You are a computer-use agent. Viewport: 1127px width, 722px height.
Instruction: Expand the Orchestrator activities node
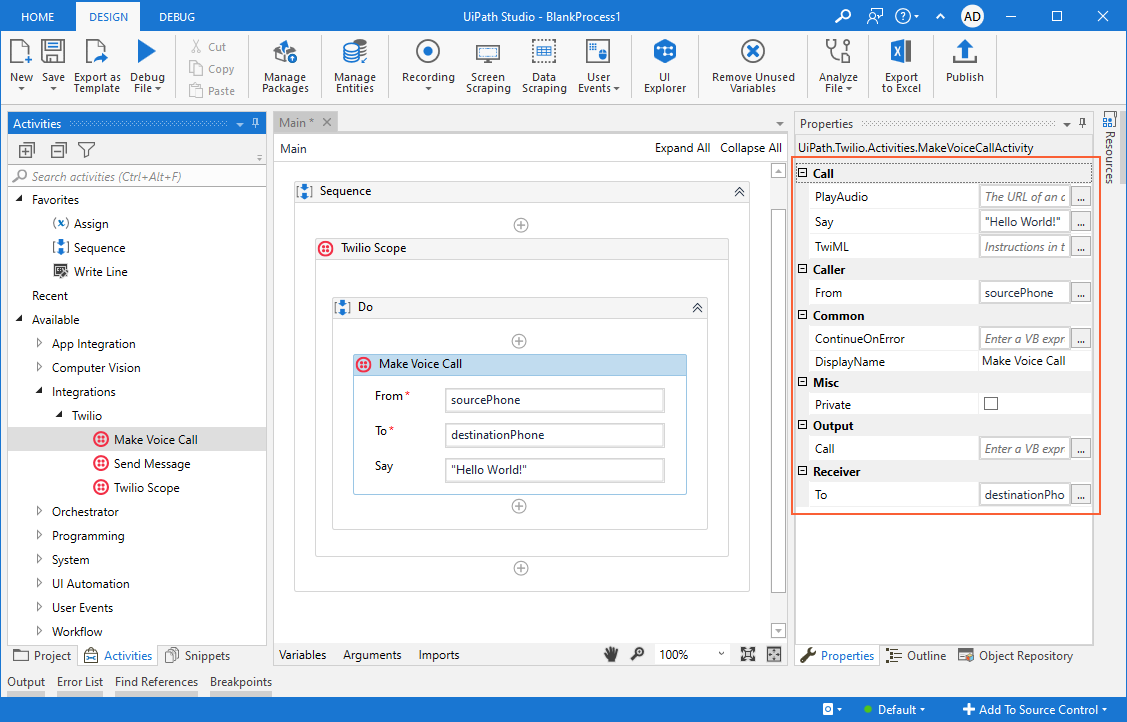point(39,512)
